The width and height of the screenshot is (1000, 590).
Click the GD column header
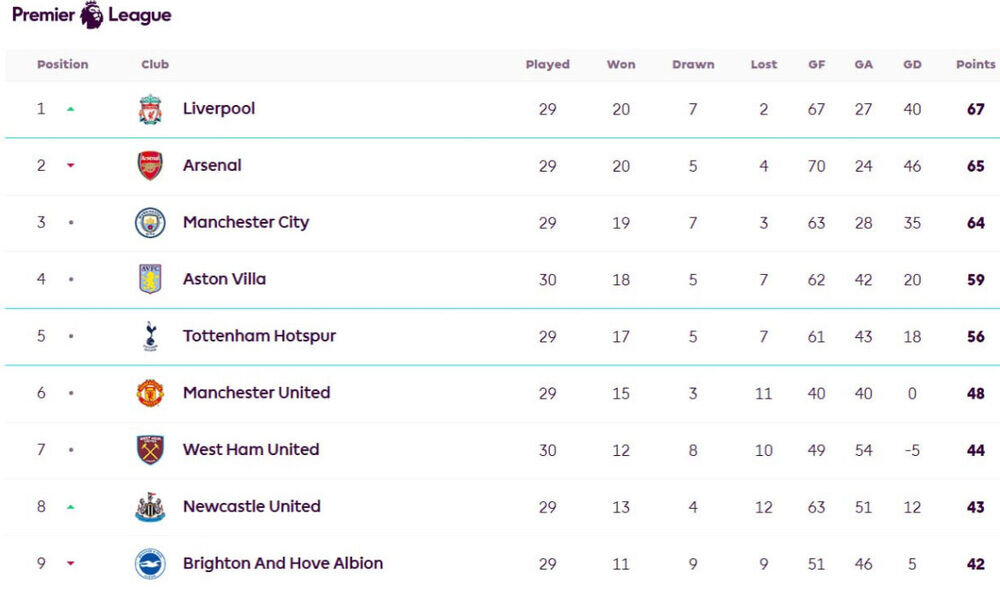click(x=912, y=64)
